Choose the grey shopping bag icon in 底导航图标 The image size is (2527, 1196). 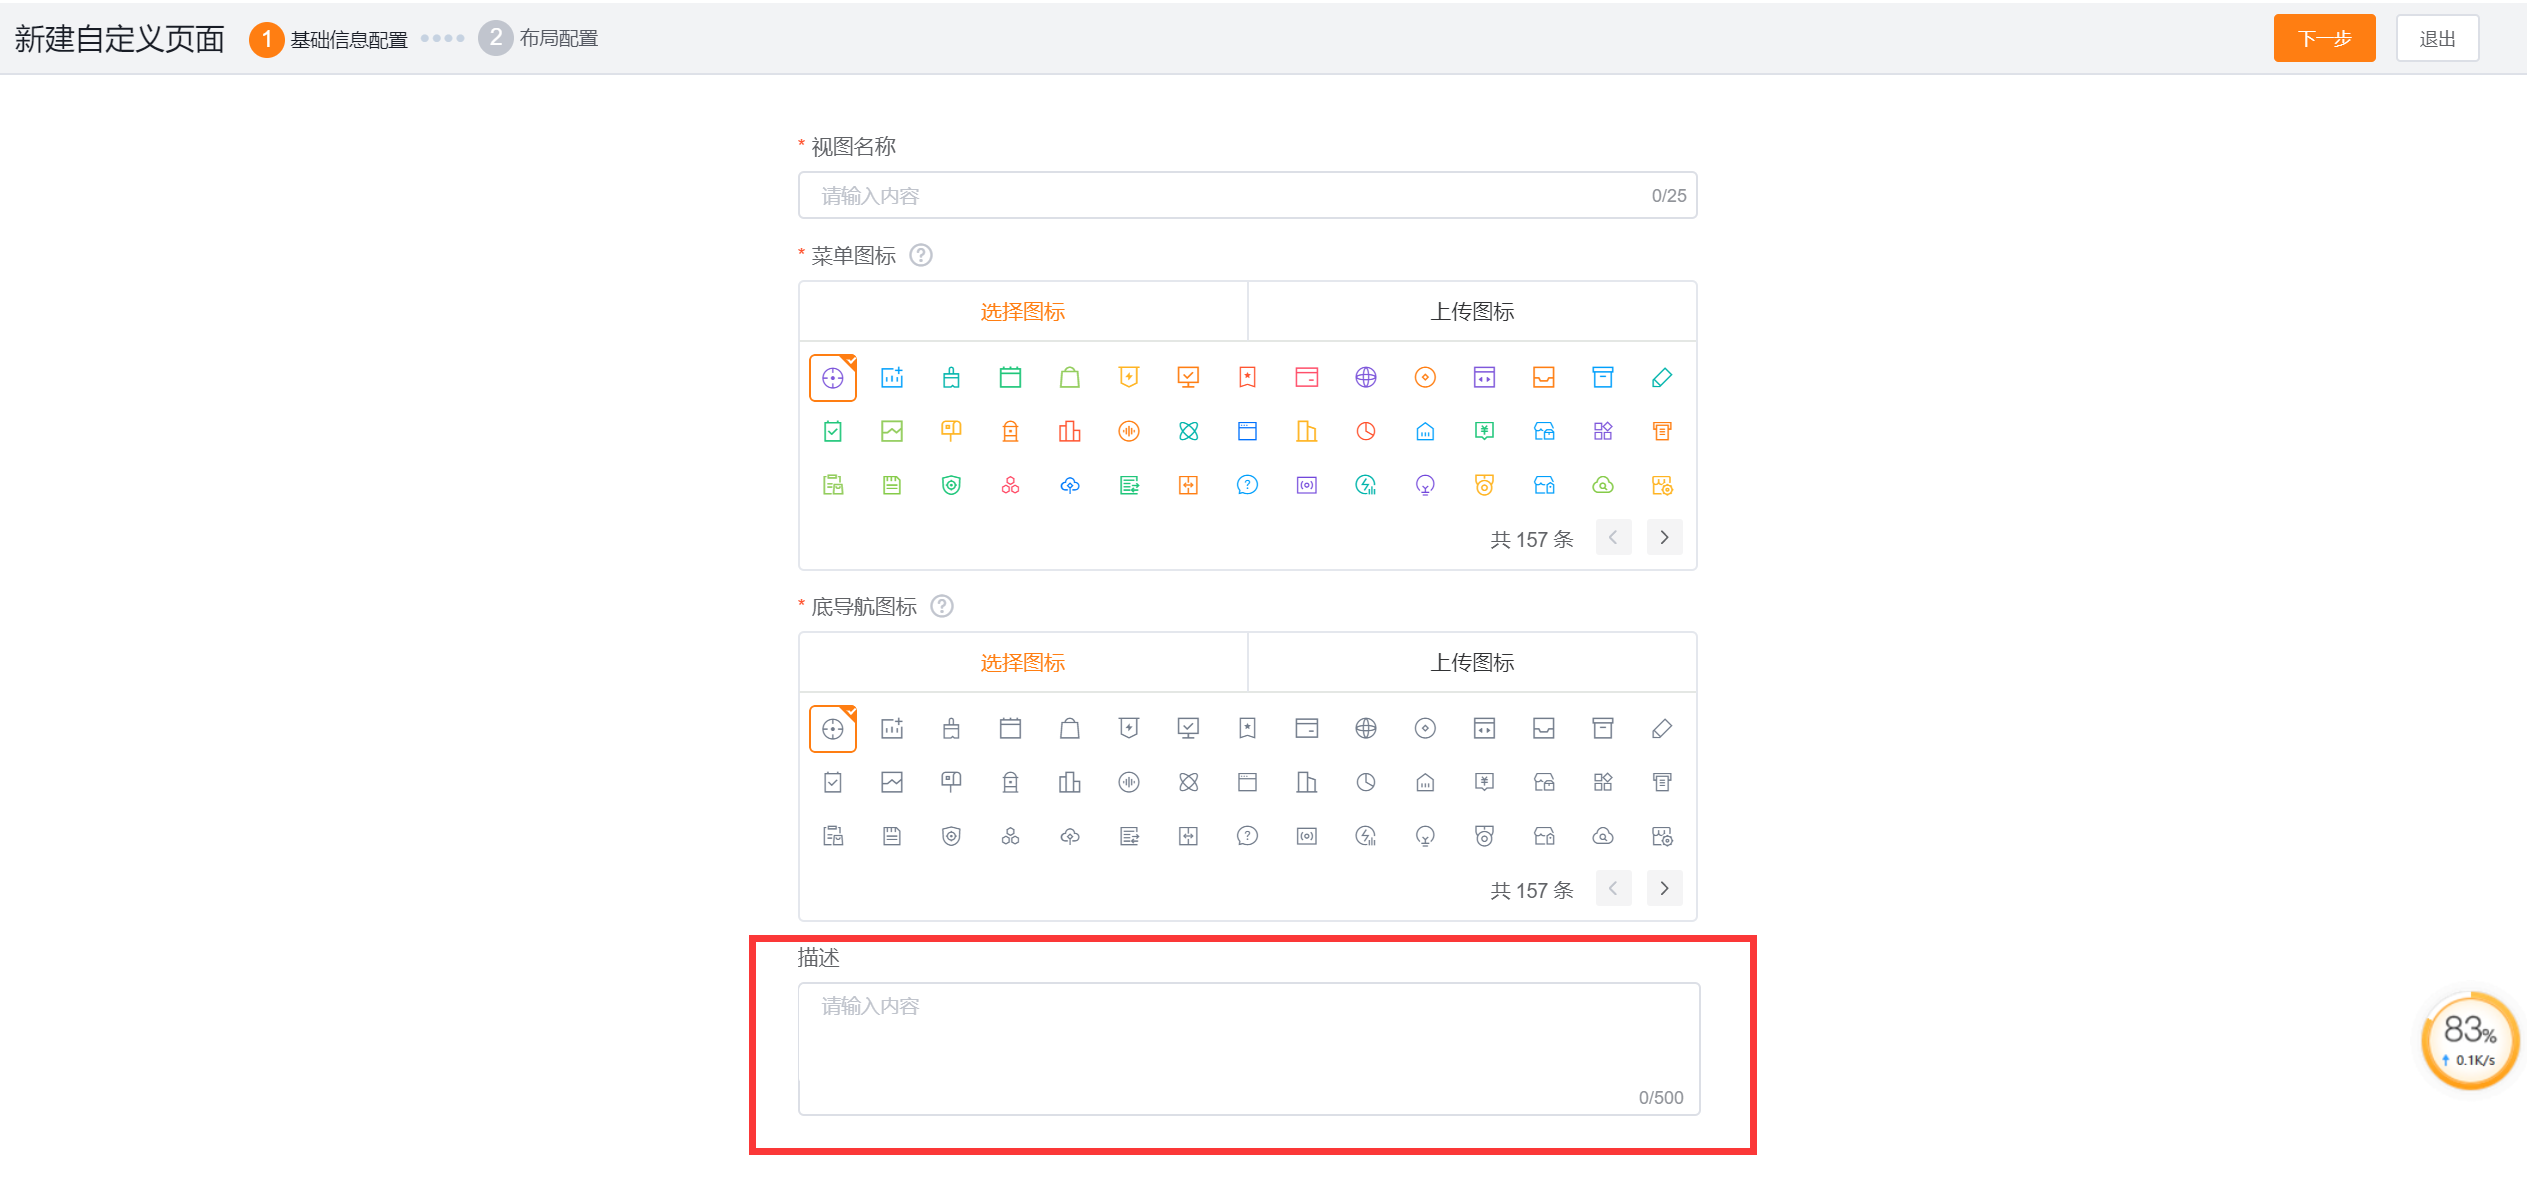coord(1070,729)
